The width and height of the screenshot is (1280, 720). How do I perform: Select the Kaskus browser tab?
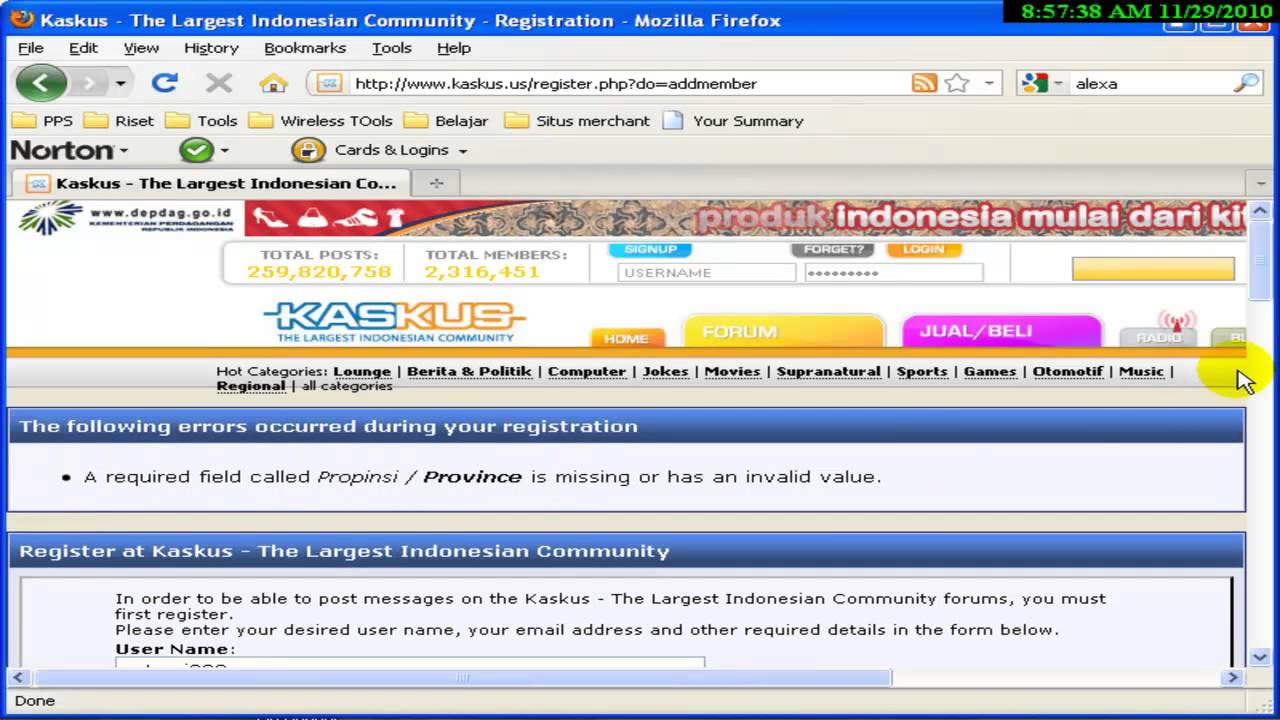(212, 183)
